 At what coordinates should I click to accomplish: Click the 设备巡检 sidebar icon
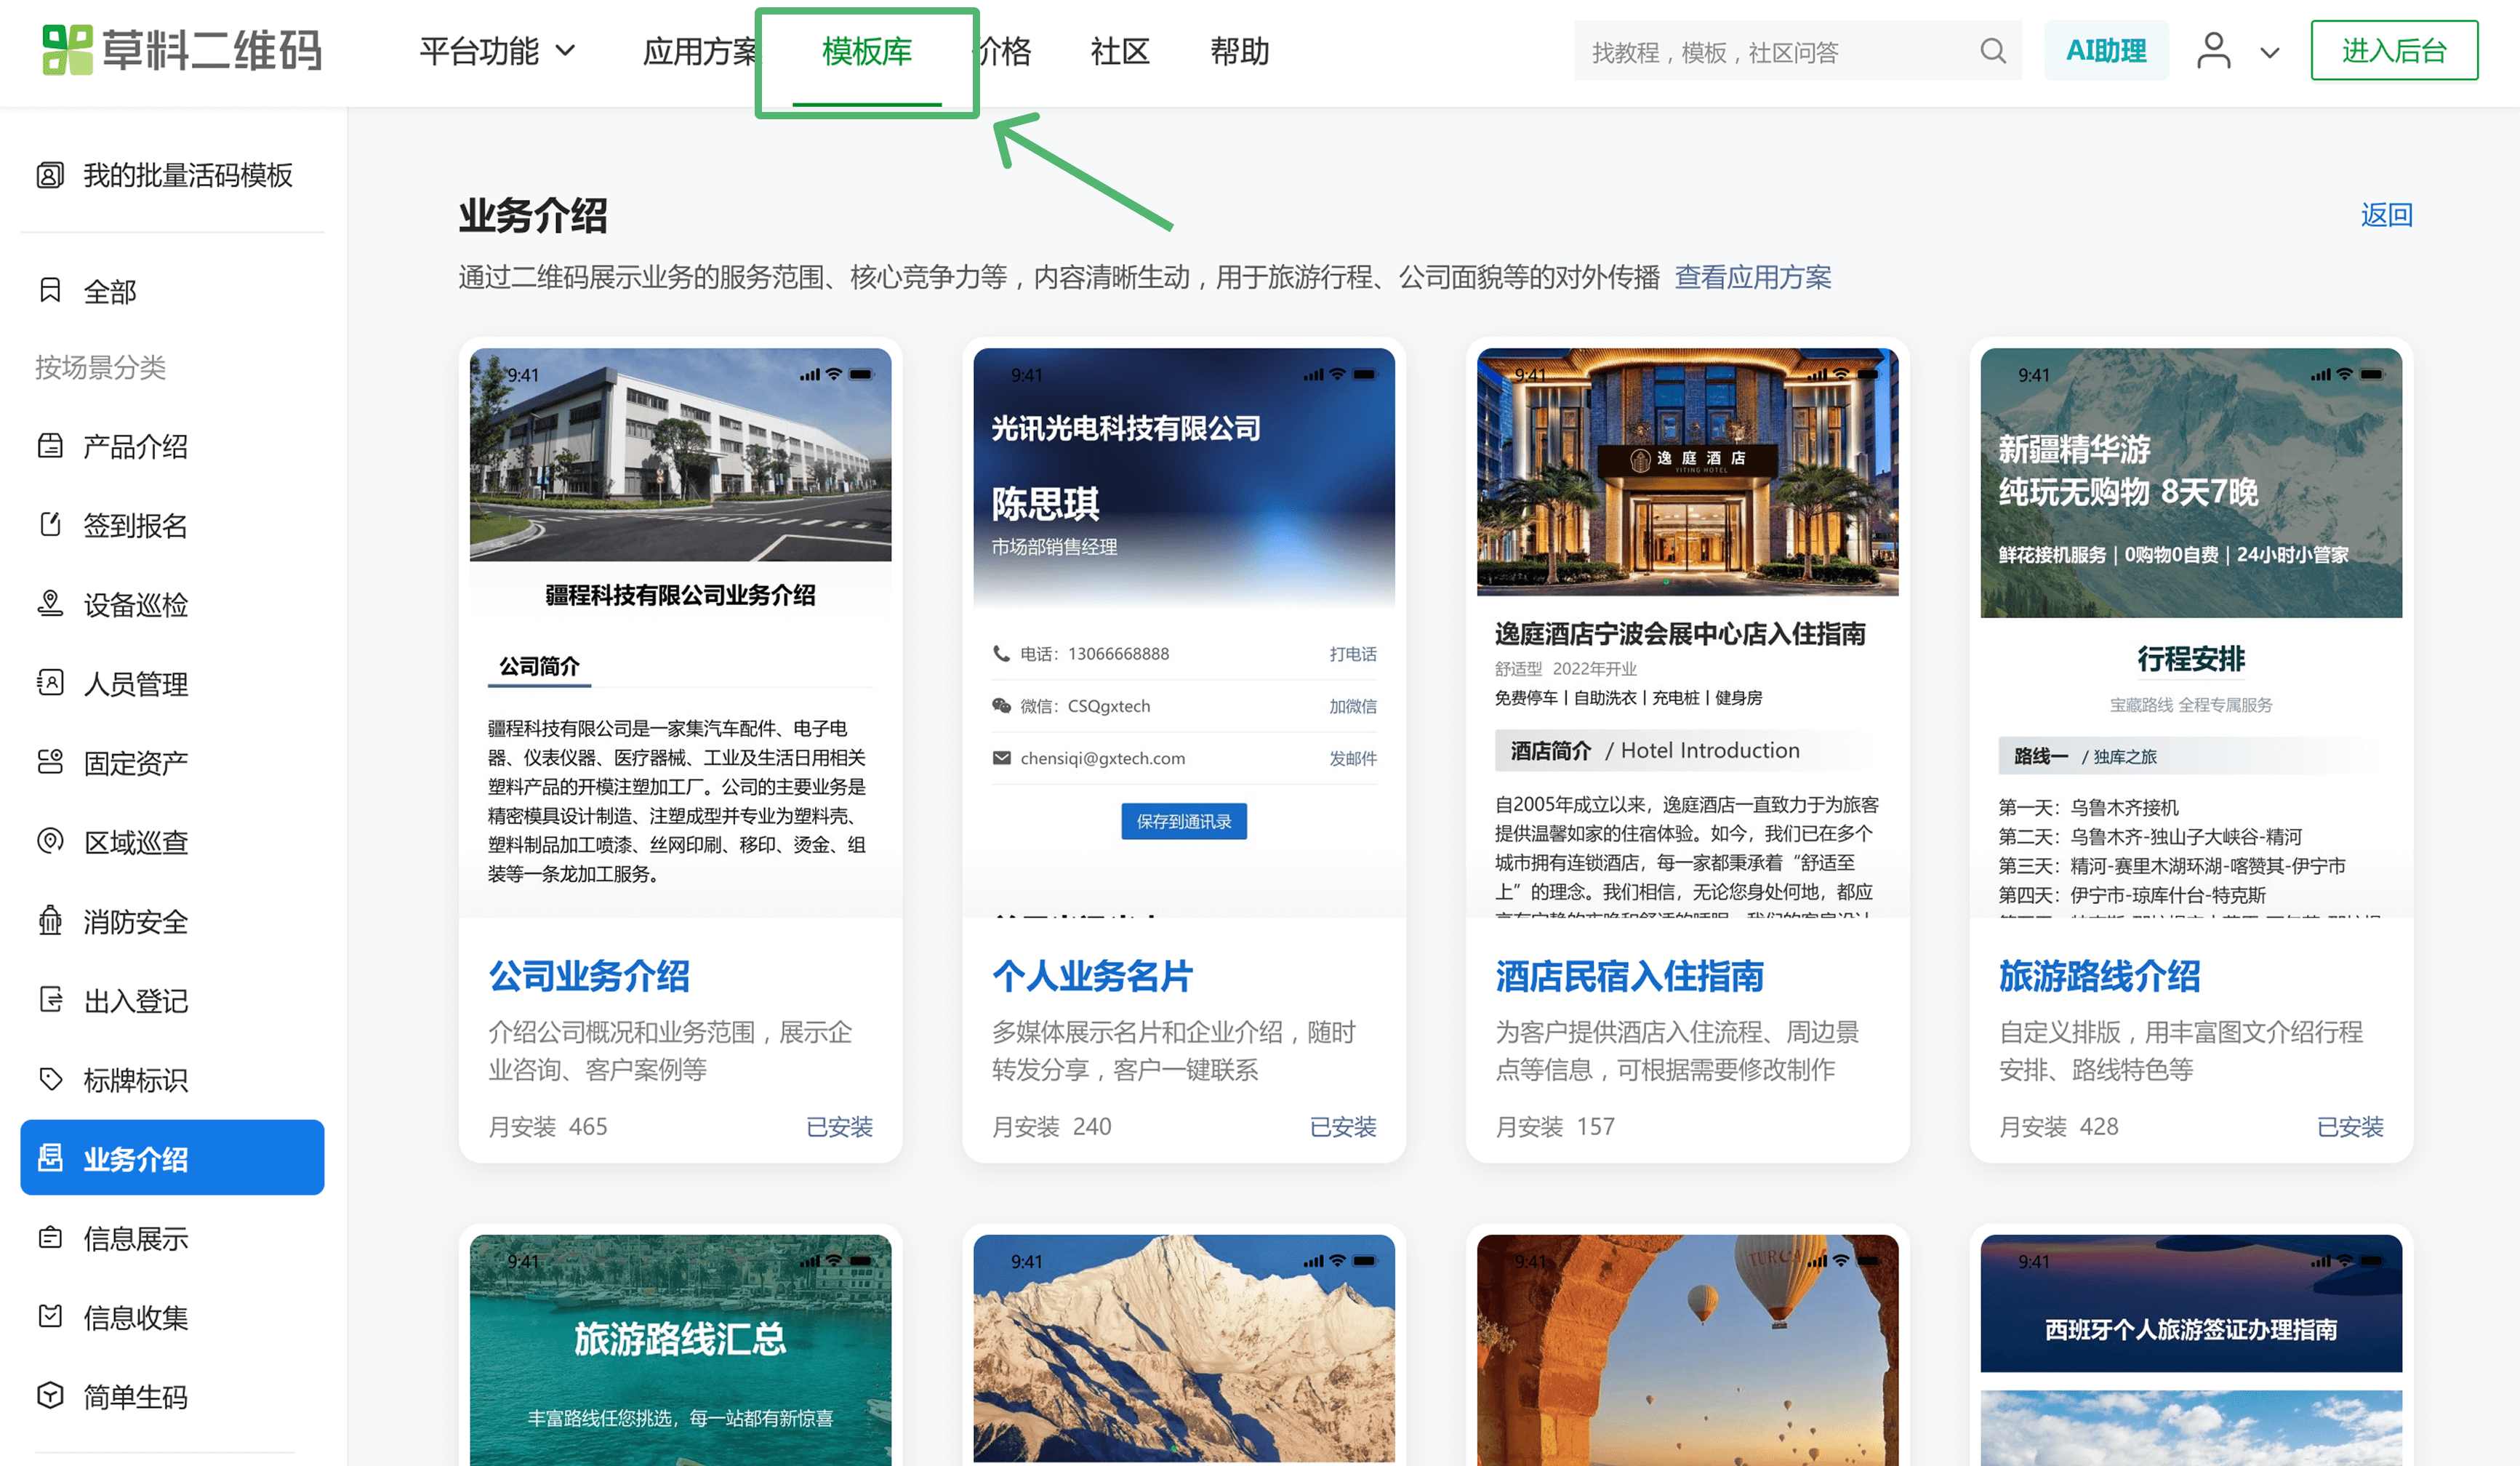pyautogui.click(x=50, y=604)
